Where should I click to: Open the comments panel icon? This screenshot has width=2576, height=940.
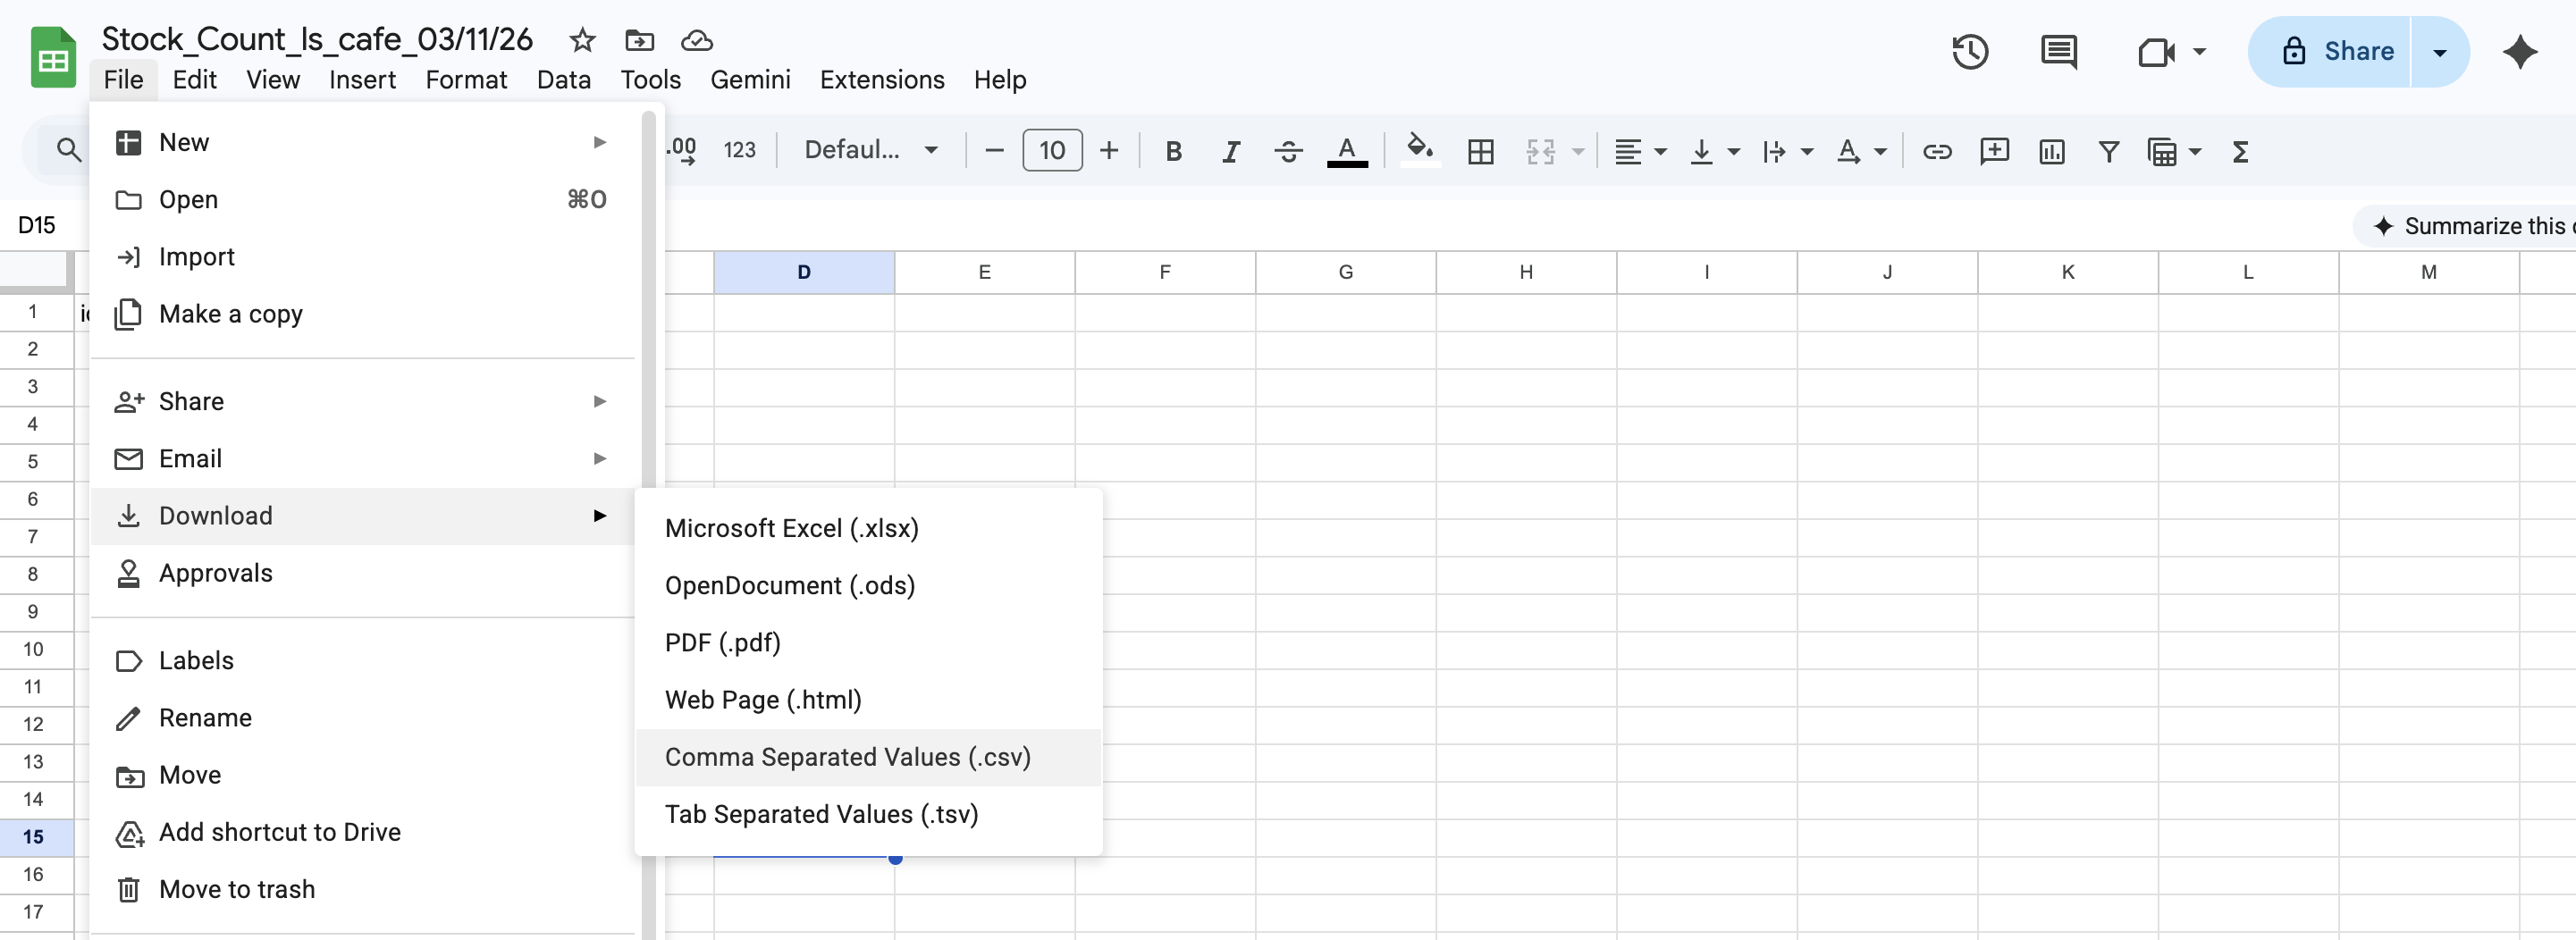pyautogui.click(x=2059, y=52)
